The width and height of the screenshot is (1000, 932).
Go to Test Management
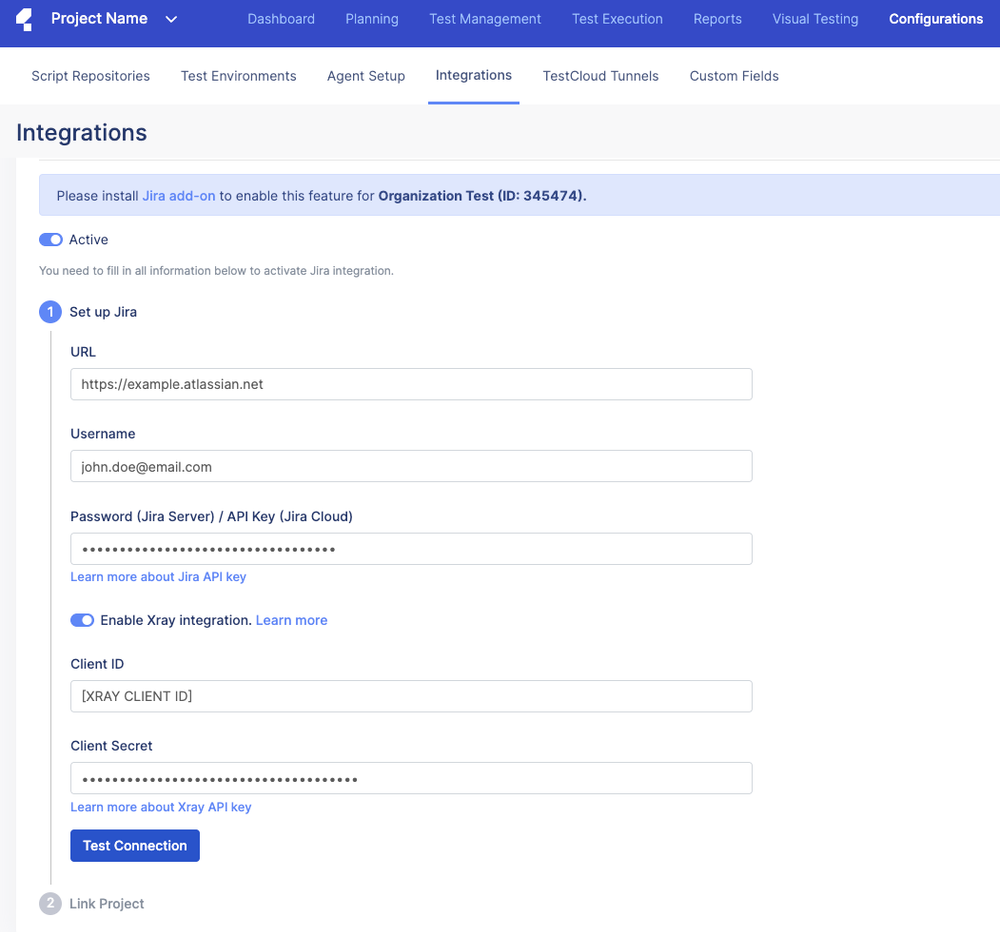click(x=485, y=18)
